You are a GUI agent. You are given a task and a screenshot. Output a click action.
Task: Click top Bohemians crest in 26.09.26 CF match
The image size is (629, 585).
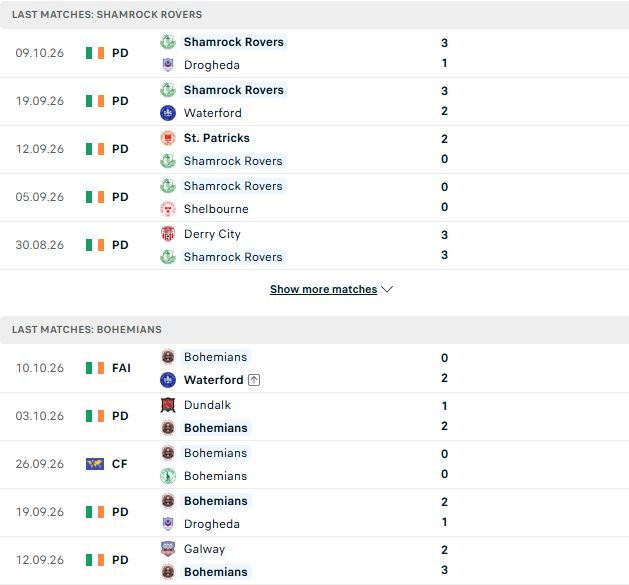coord(168,453)
